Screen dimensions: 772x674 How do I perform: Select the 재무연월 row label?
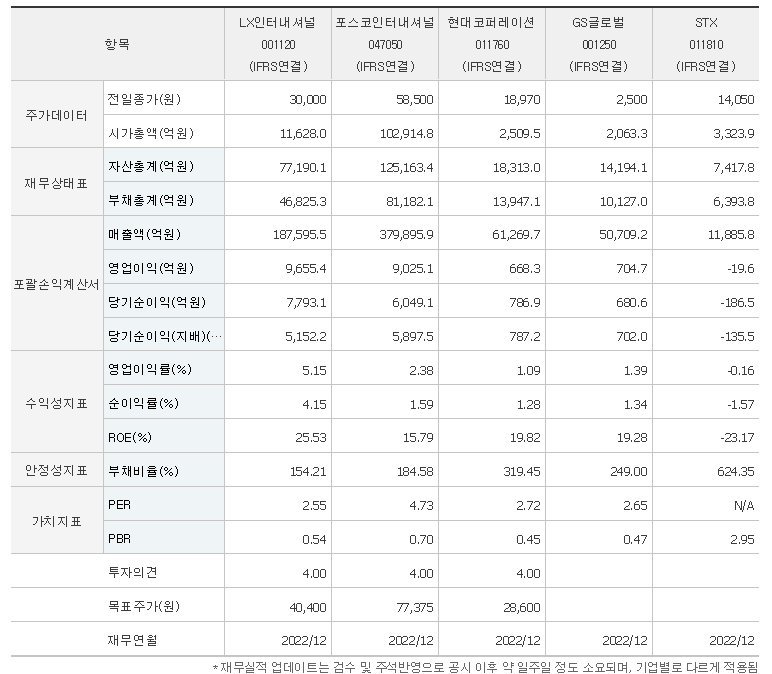coord(132,641)
